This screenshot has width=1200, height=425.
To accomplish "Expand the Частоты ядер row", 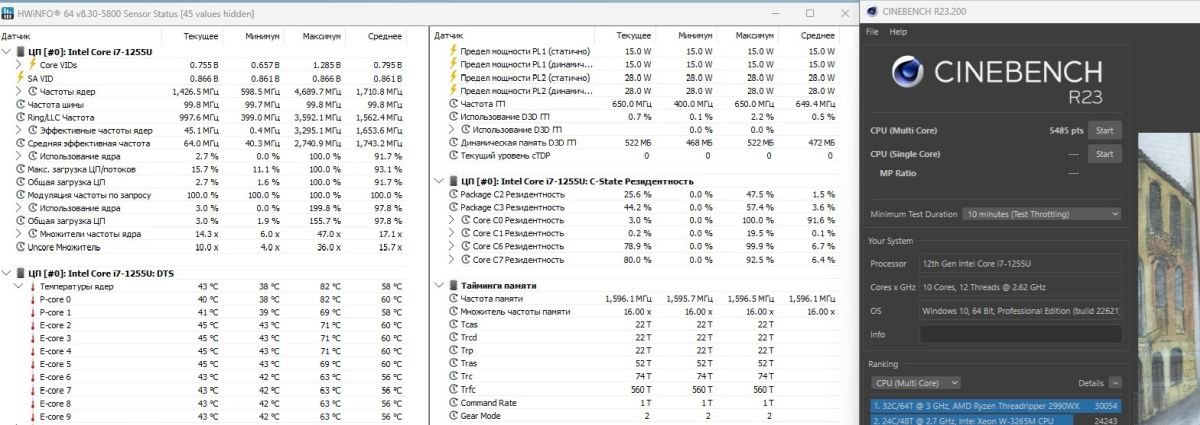I will click(20, 91).
